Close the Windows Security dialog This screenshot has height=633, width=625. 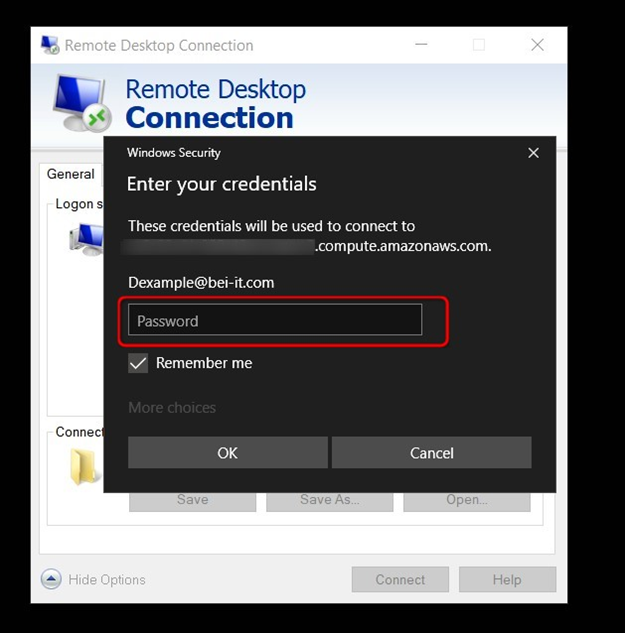tap(533, 153)
